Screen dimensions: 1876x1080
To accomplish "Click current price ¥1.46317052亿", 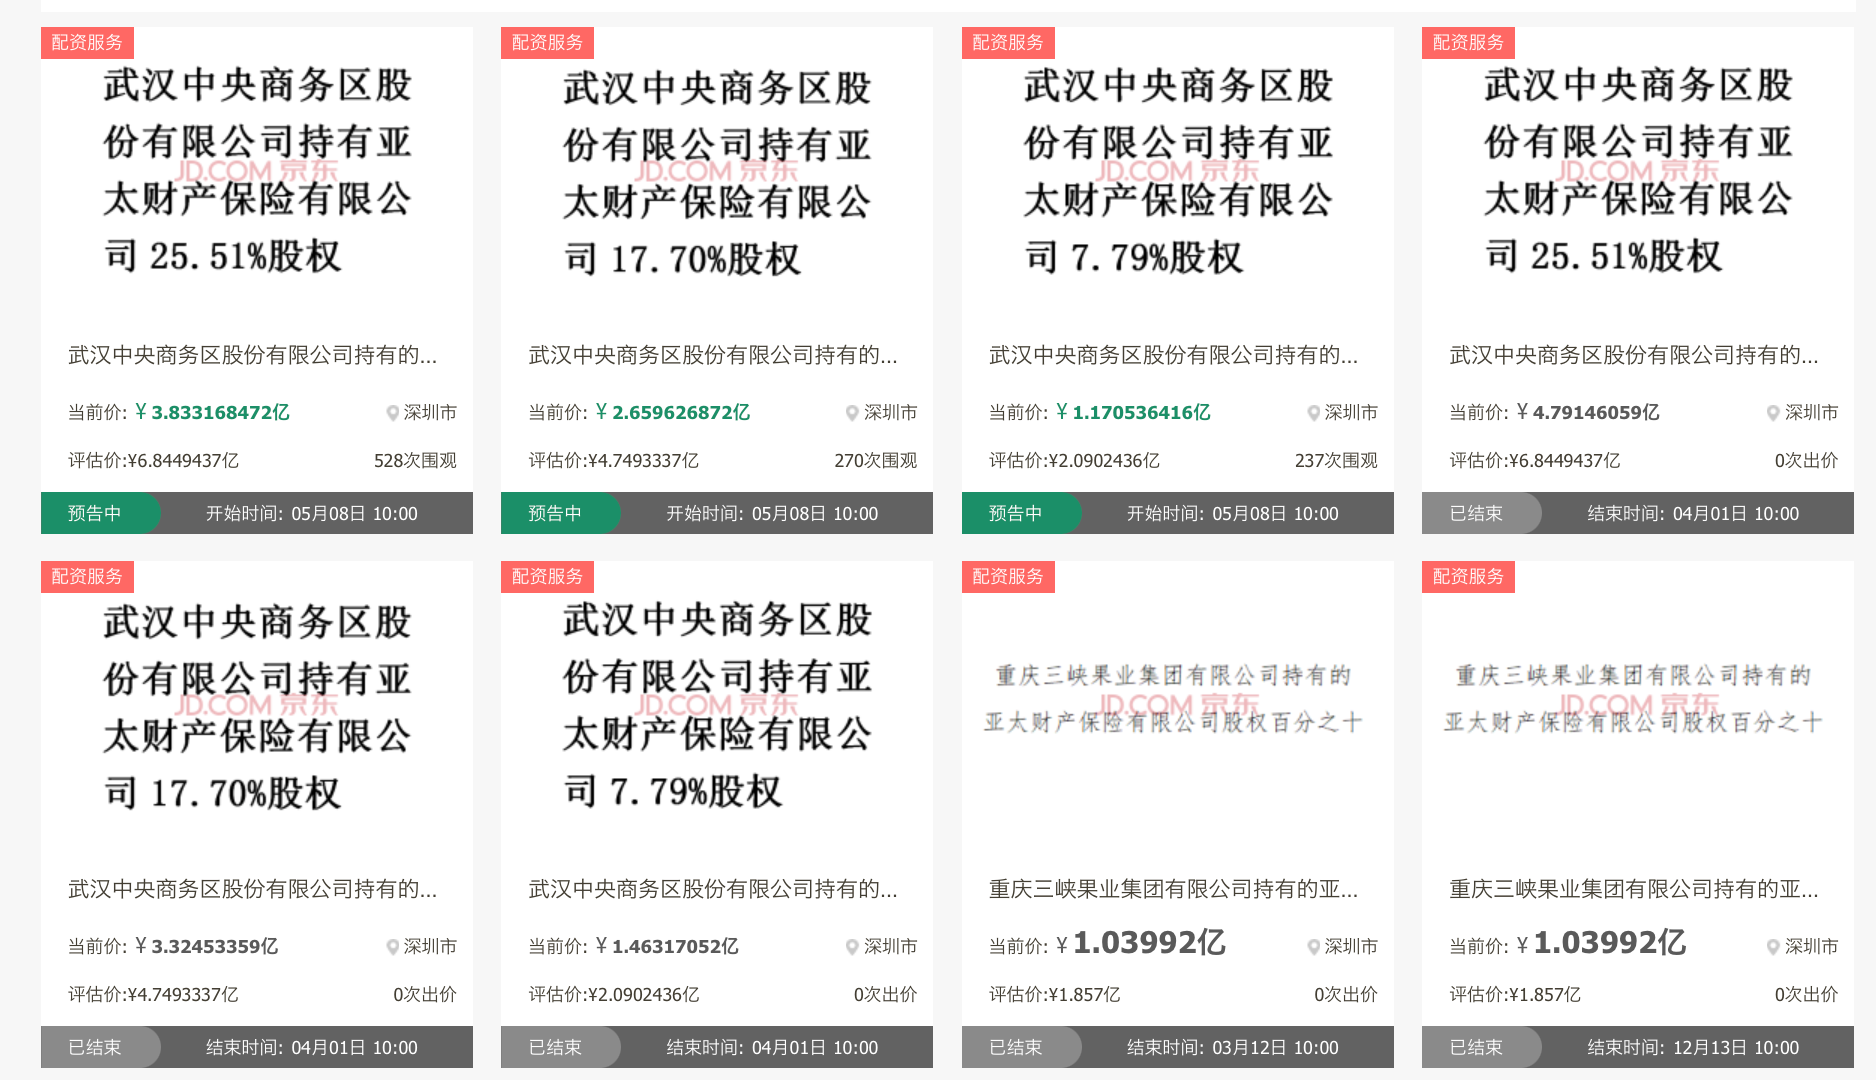I will 667,946.
